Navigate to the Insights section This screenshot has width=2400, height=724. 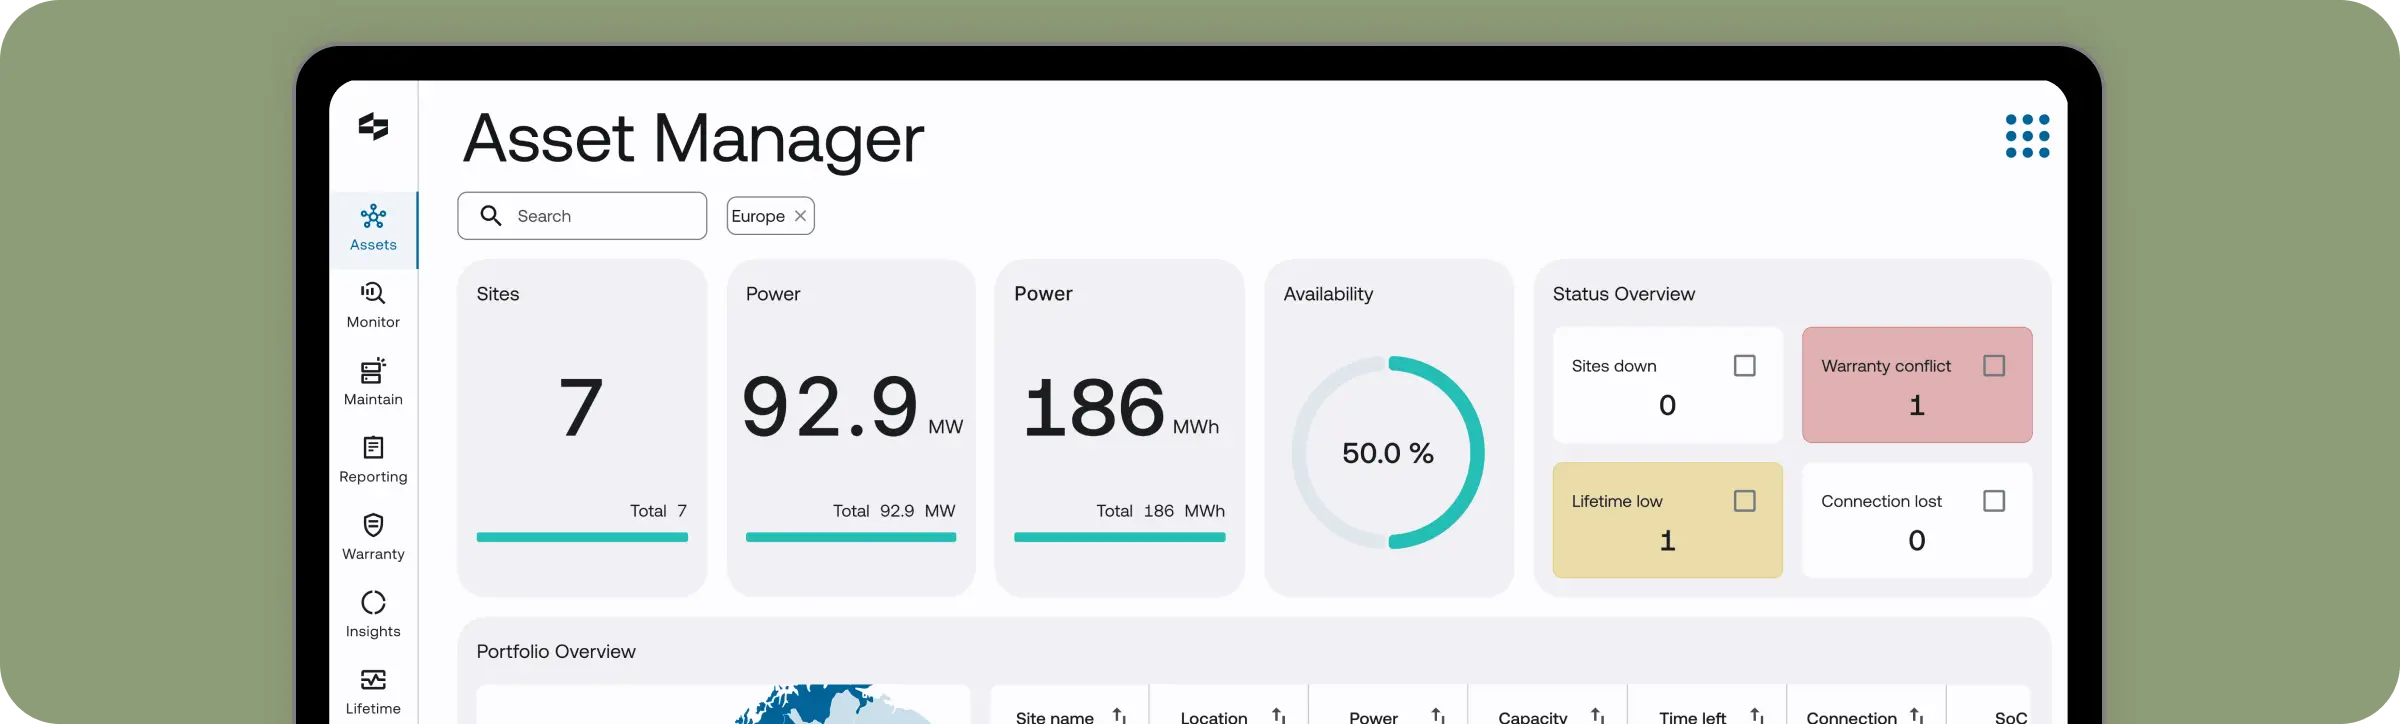pyautogui.click(x=373, y=615)
